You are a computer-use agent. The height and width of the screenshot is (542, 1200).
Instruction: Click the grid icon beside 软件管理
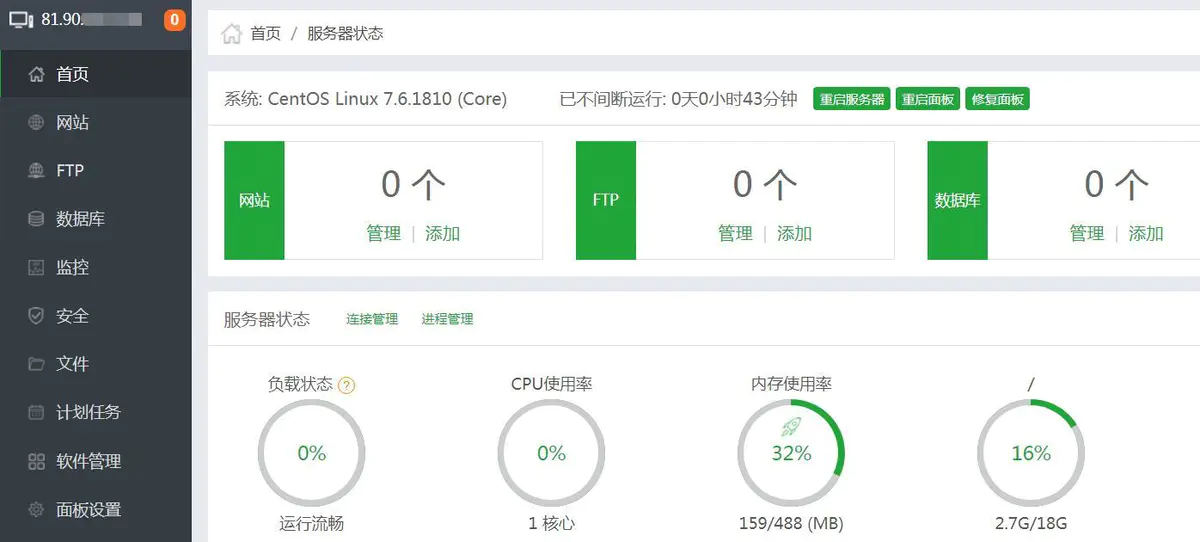point(36,461)
